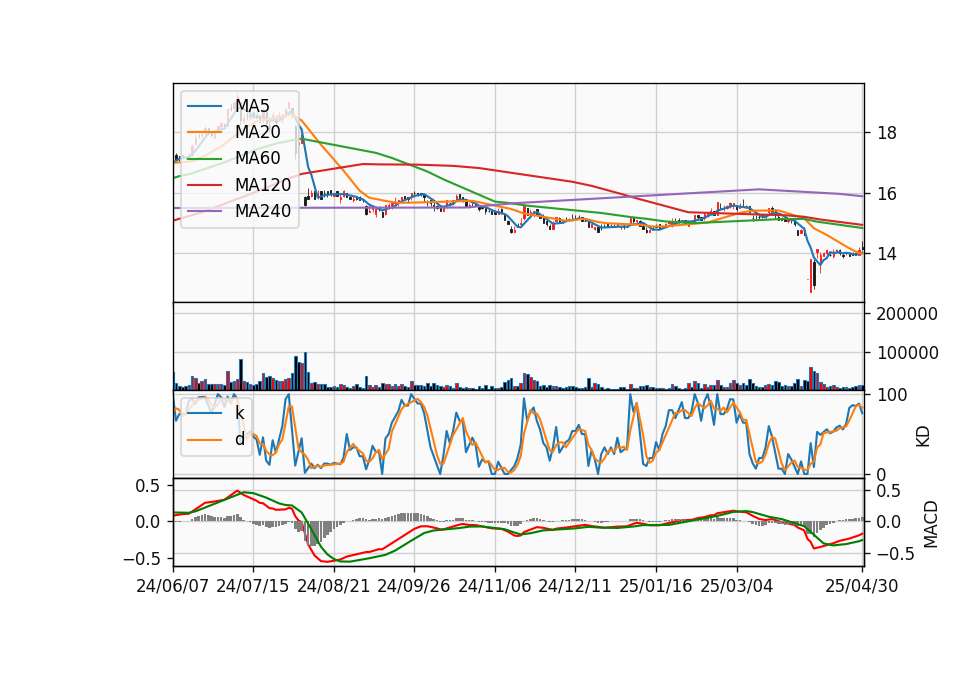Click the purple MA240 line sample in legend
Image resolution: width=960 pixels, height=690 pixels.
[x=204, y=212]
